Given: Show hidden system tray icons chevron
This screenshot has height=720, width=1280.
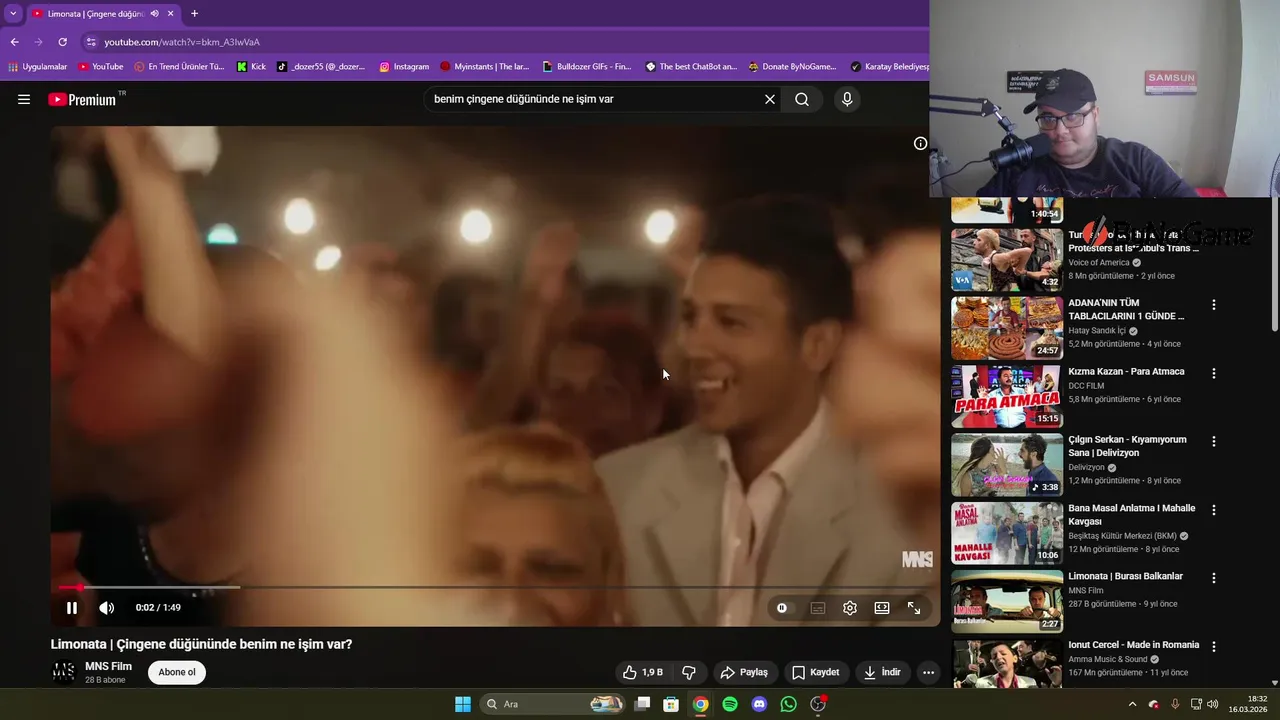Looking at the screenshot, I should (1132, 704).
